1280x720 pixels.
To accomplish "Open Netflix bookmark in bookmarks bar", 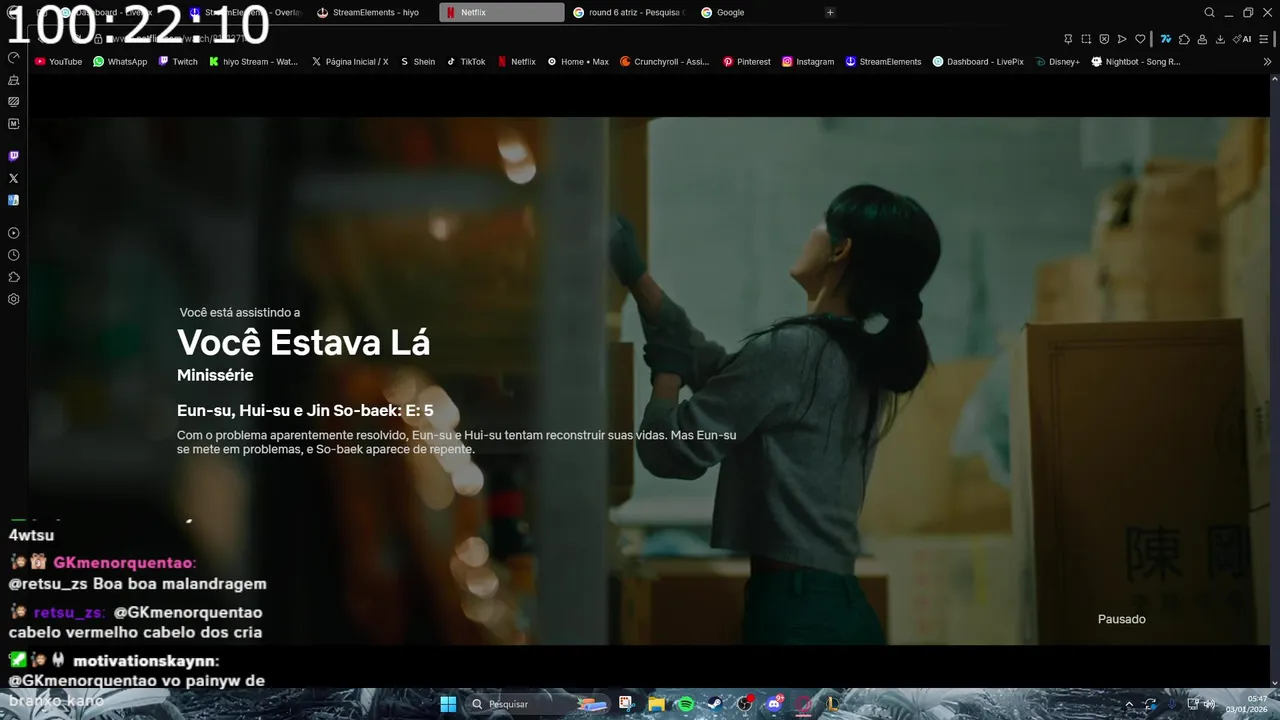I will coord(517,61).
